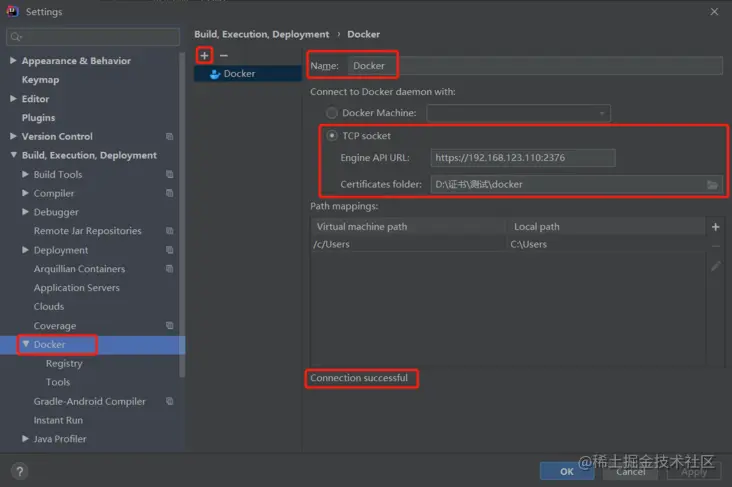This screenshot has width=732, height=487.
Task: Edit path mapping with pencil icon
Action: (715, 266)
